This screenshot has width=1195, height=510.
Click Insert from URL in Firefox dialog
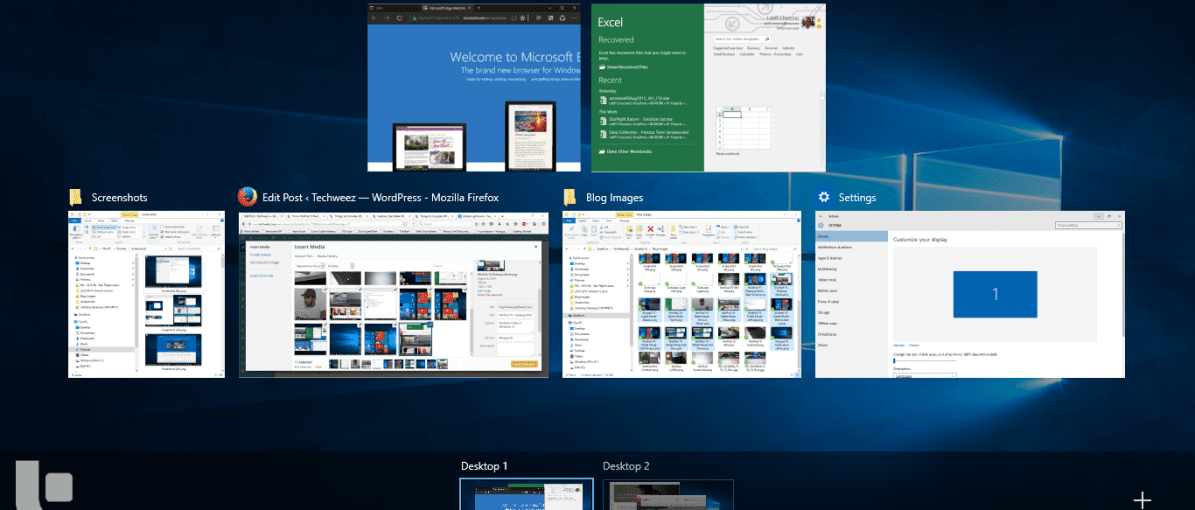point(261,275)
